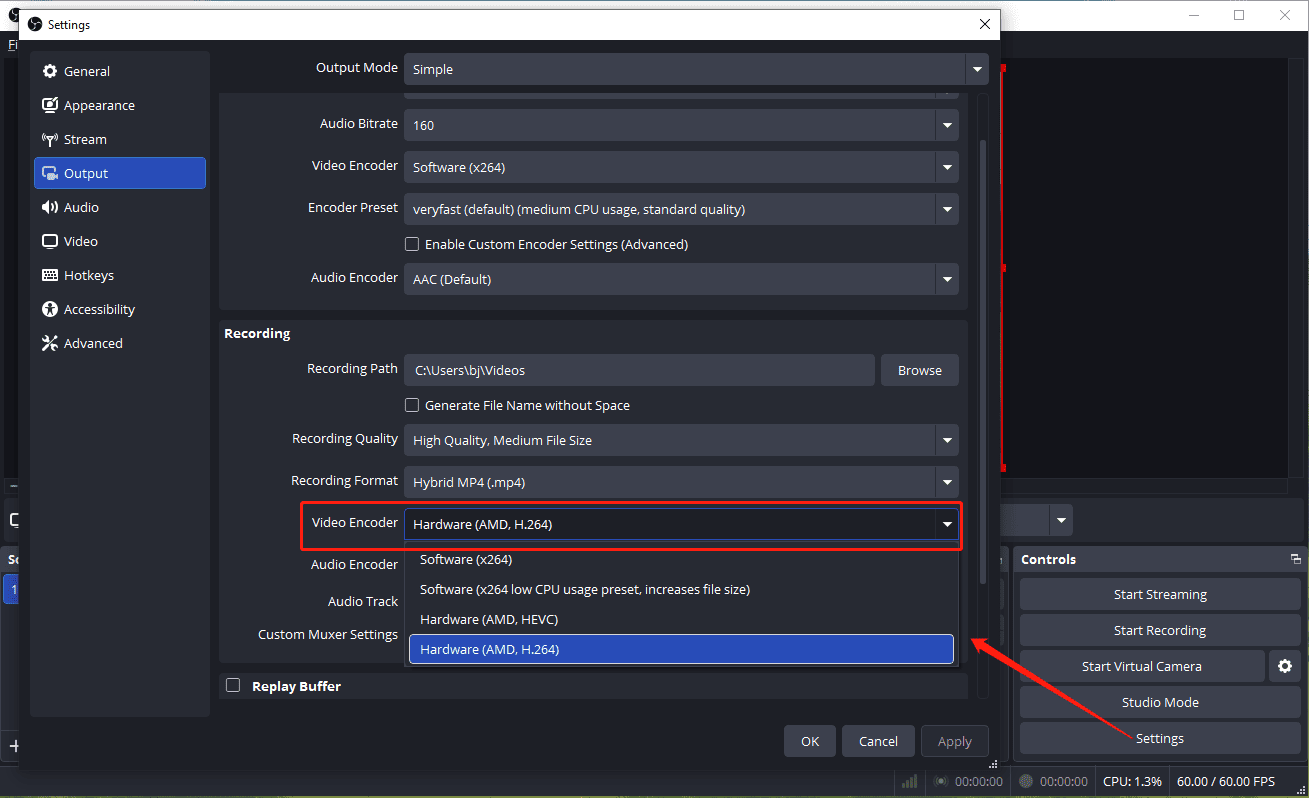Open the Advanced settings wrench icon
1309x798 pixels.
[49, 343]
